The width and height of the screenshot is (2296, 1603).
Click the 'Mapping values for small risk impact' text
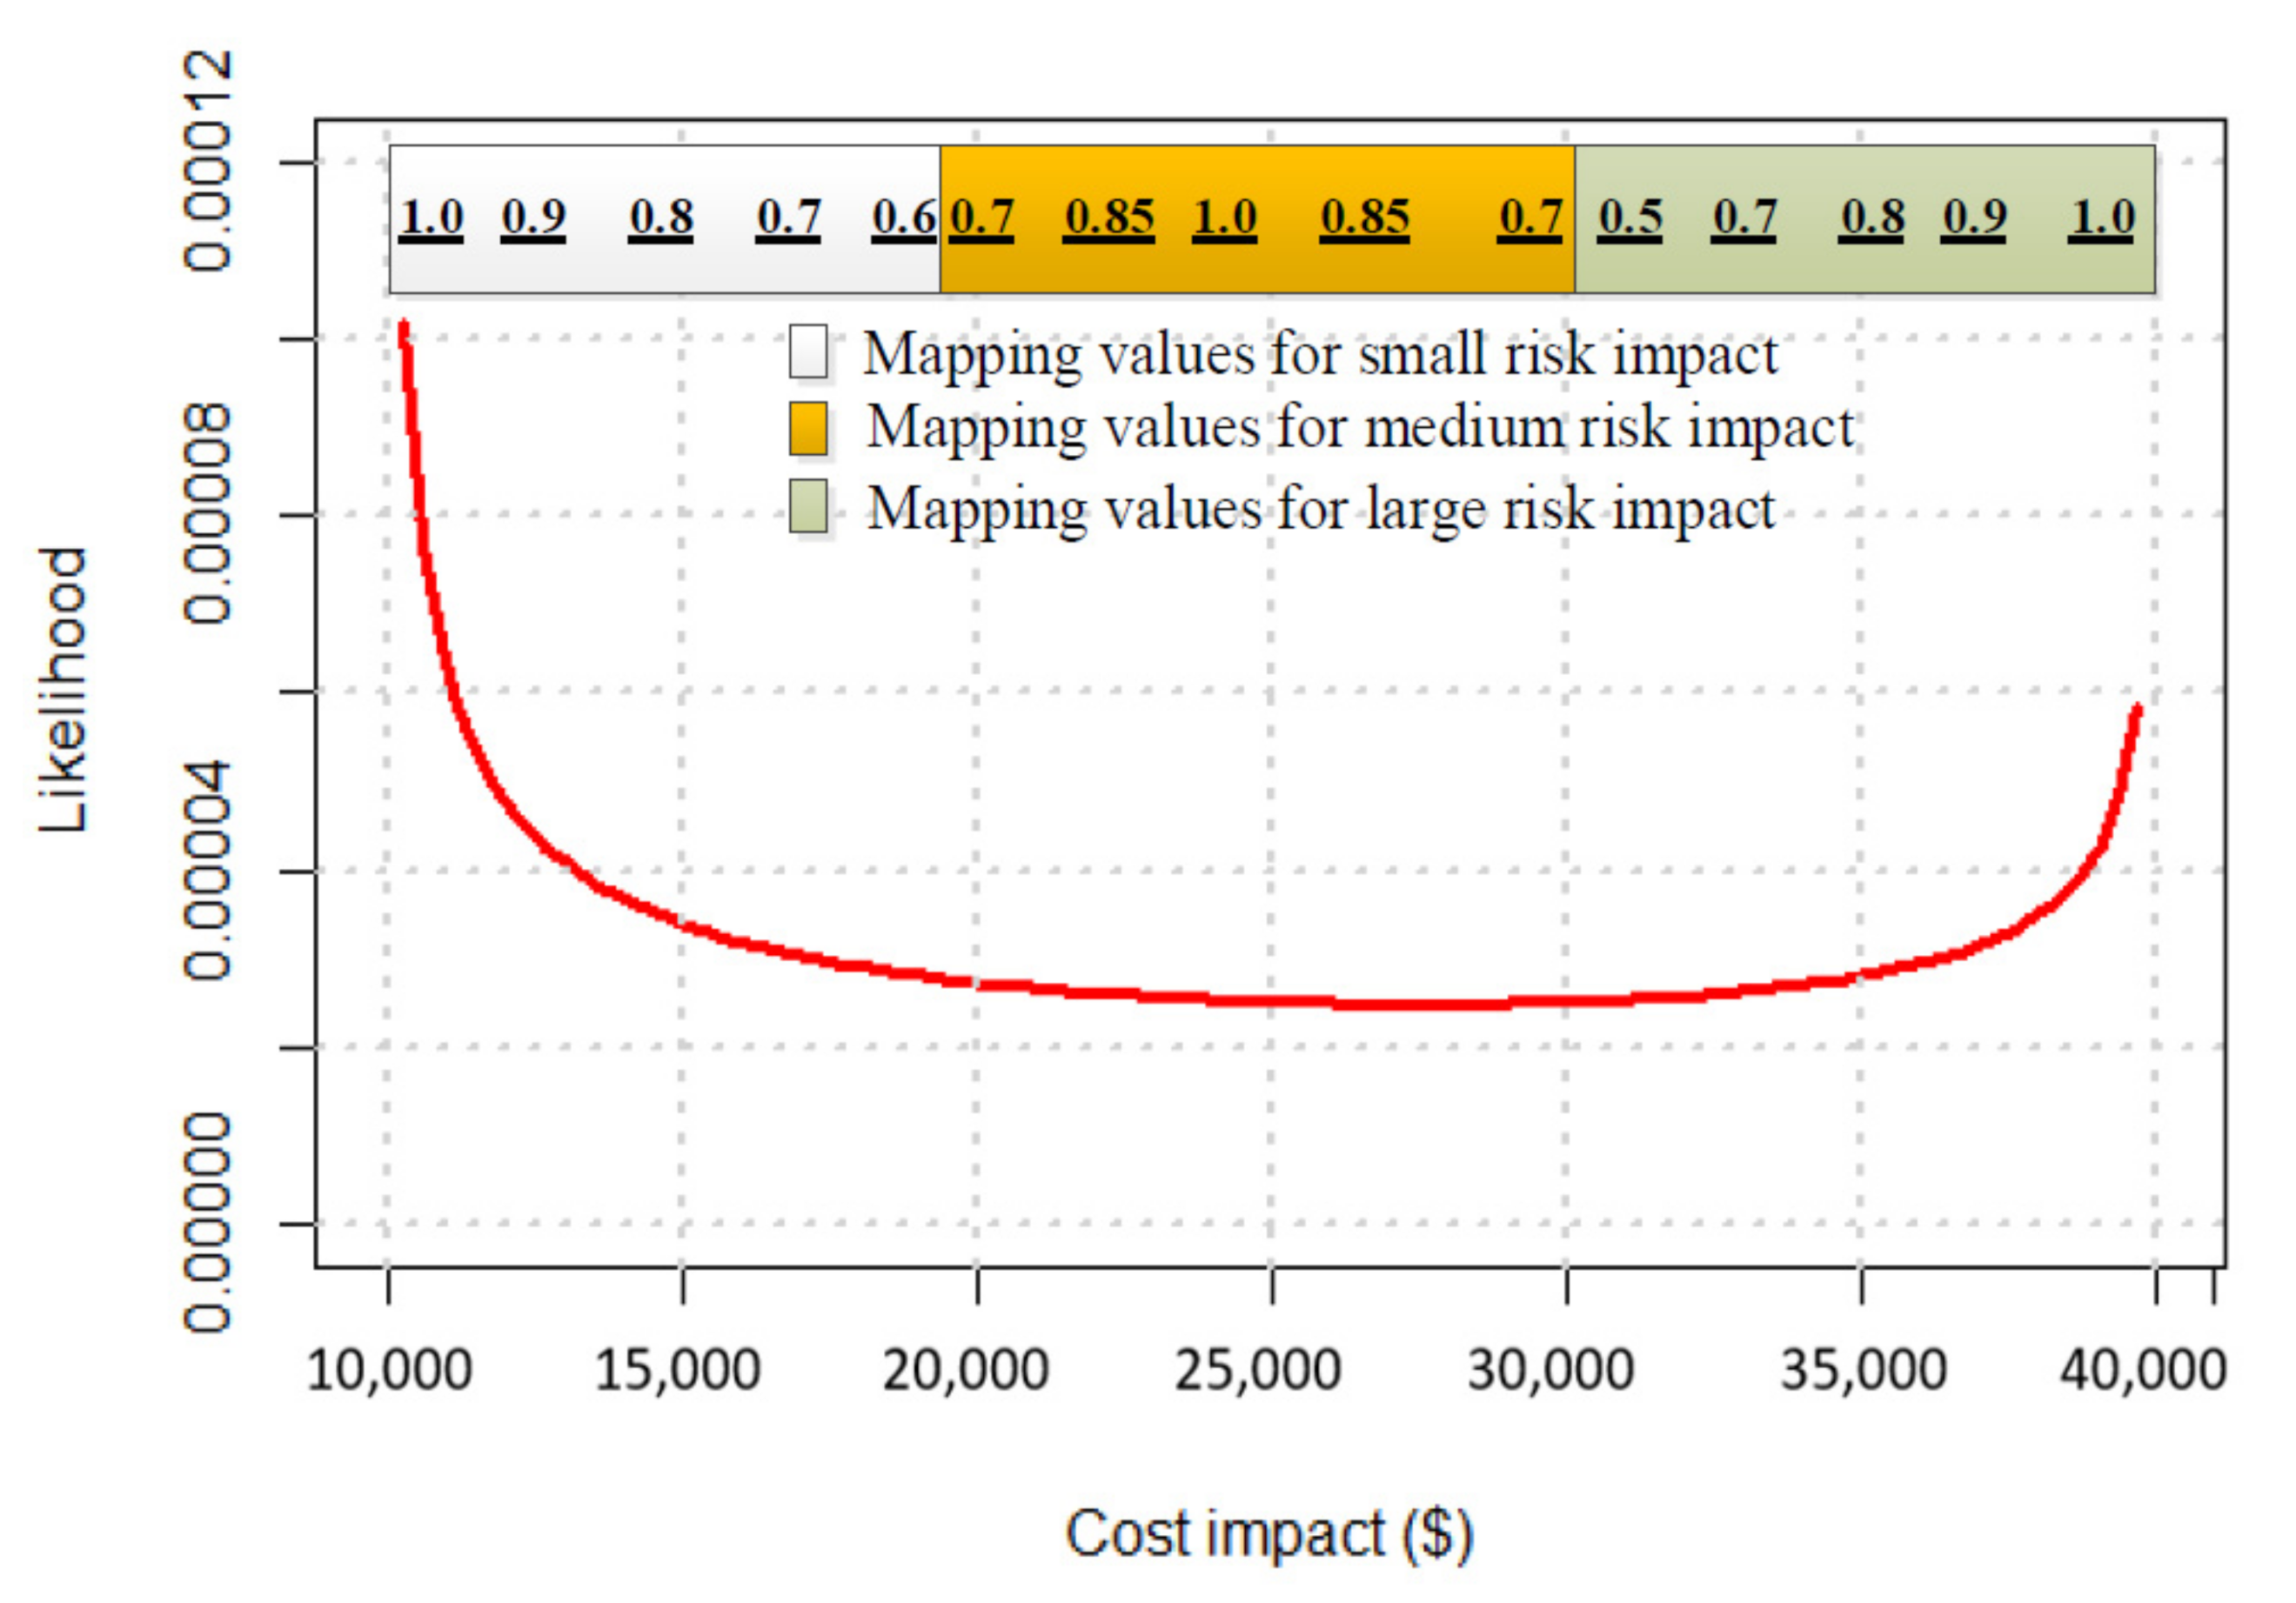pyautogui.click(x=1320, y=355)
